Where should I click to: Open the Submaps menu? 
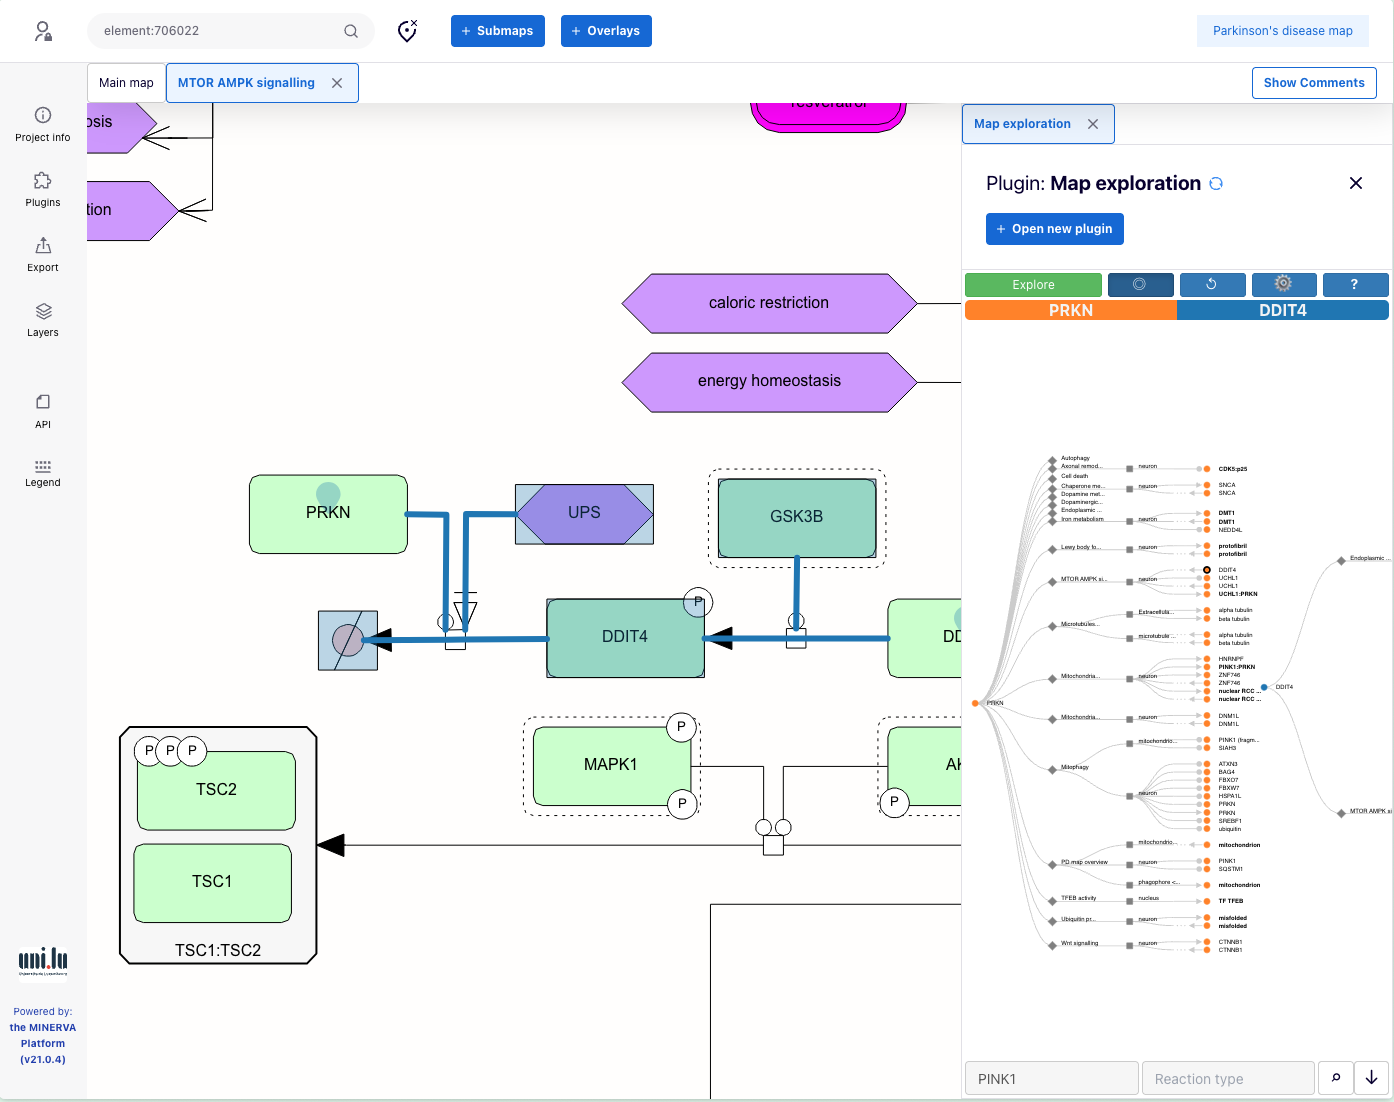click(497, 31)
